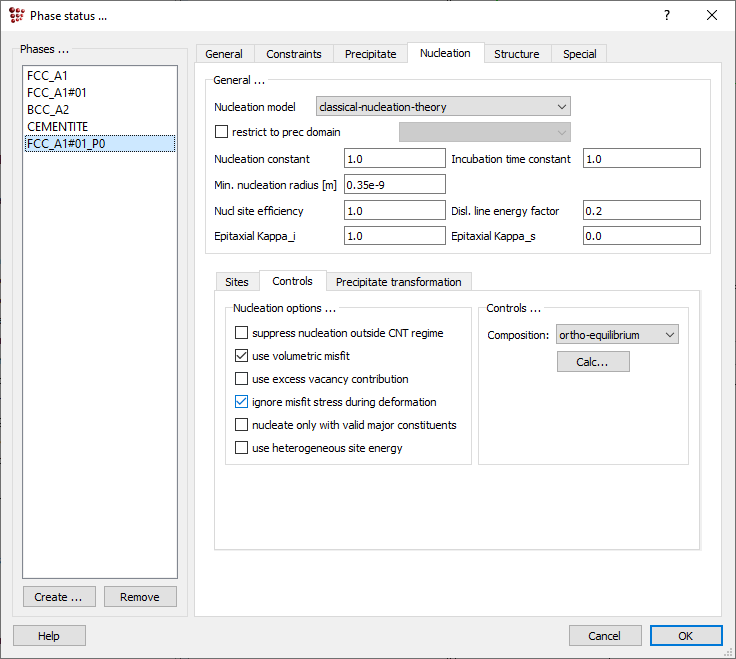Viewport: 736px width, 659px height.
Task: Remove the selected phase with Remove button
Action: click(140, 597)
